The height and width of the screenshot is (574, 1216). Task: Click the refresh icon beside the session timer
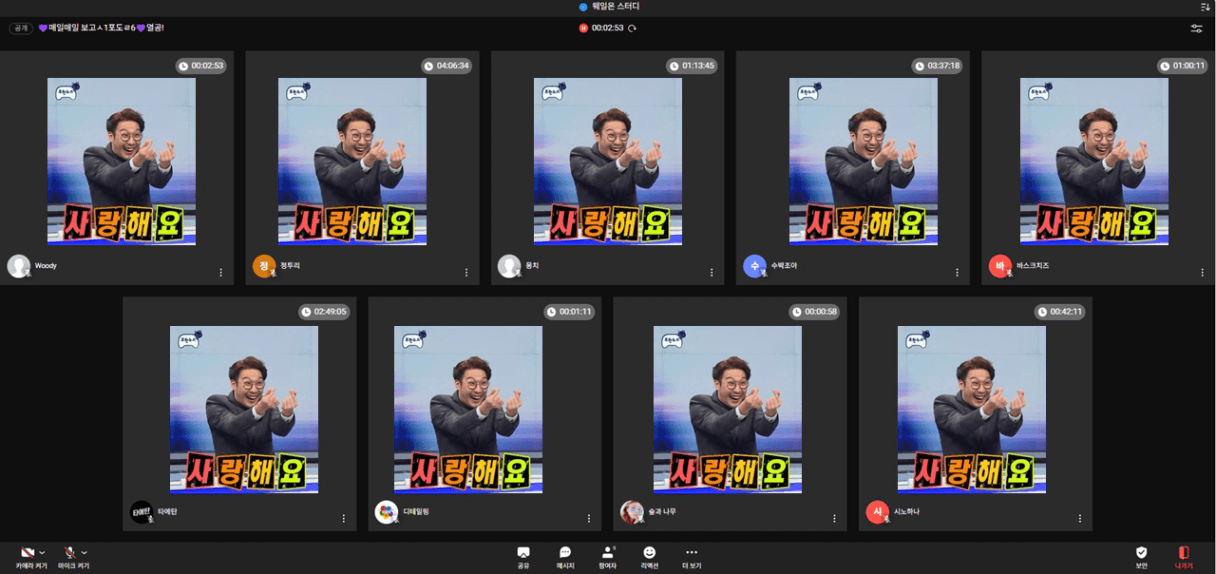pyautogui.click(x=632, y=28)
